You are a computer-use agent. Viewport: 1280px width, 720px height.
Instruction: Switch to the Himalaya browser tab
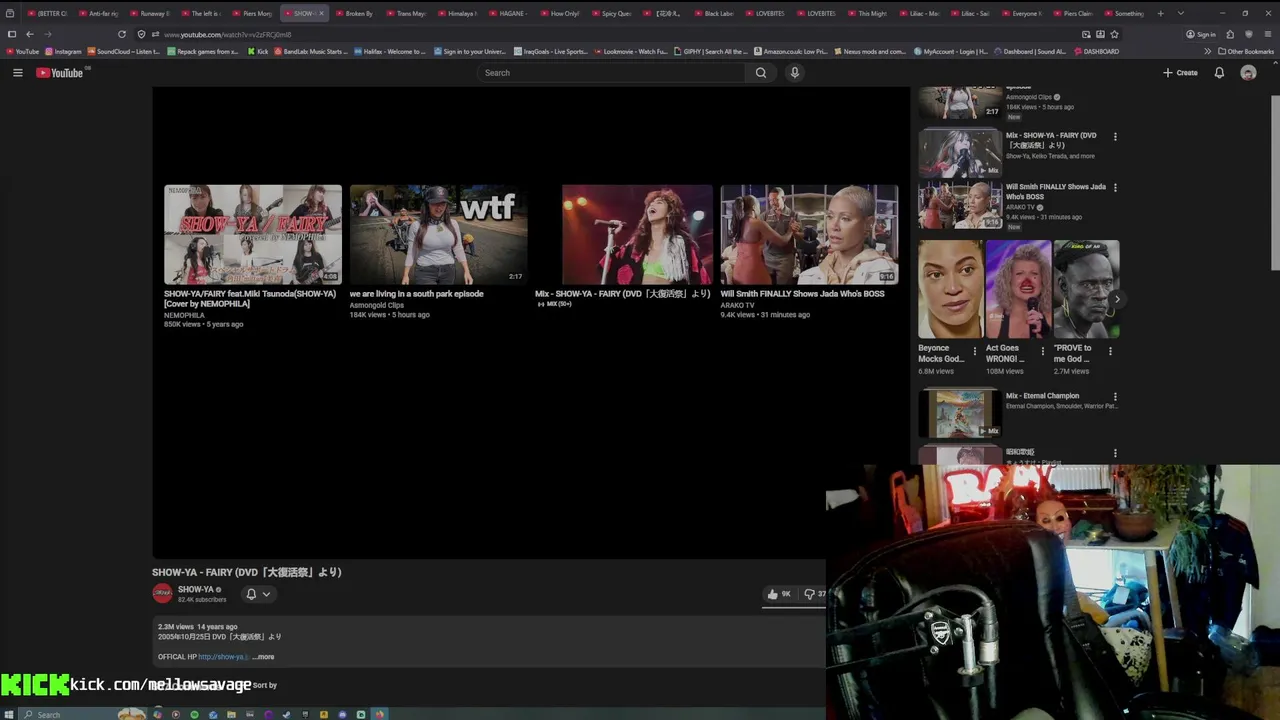tap(458, 13)
